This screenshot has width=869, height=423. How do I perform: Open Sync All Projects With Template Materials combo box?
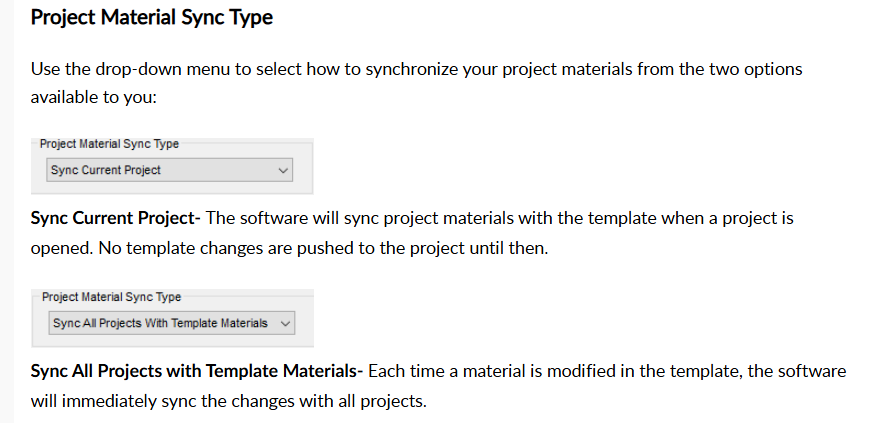tap(171, 323)
